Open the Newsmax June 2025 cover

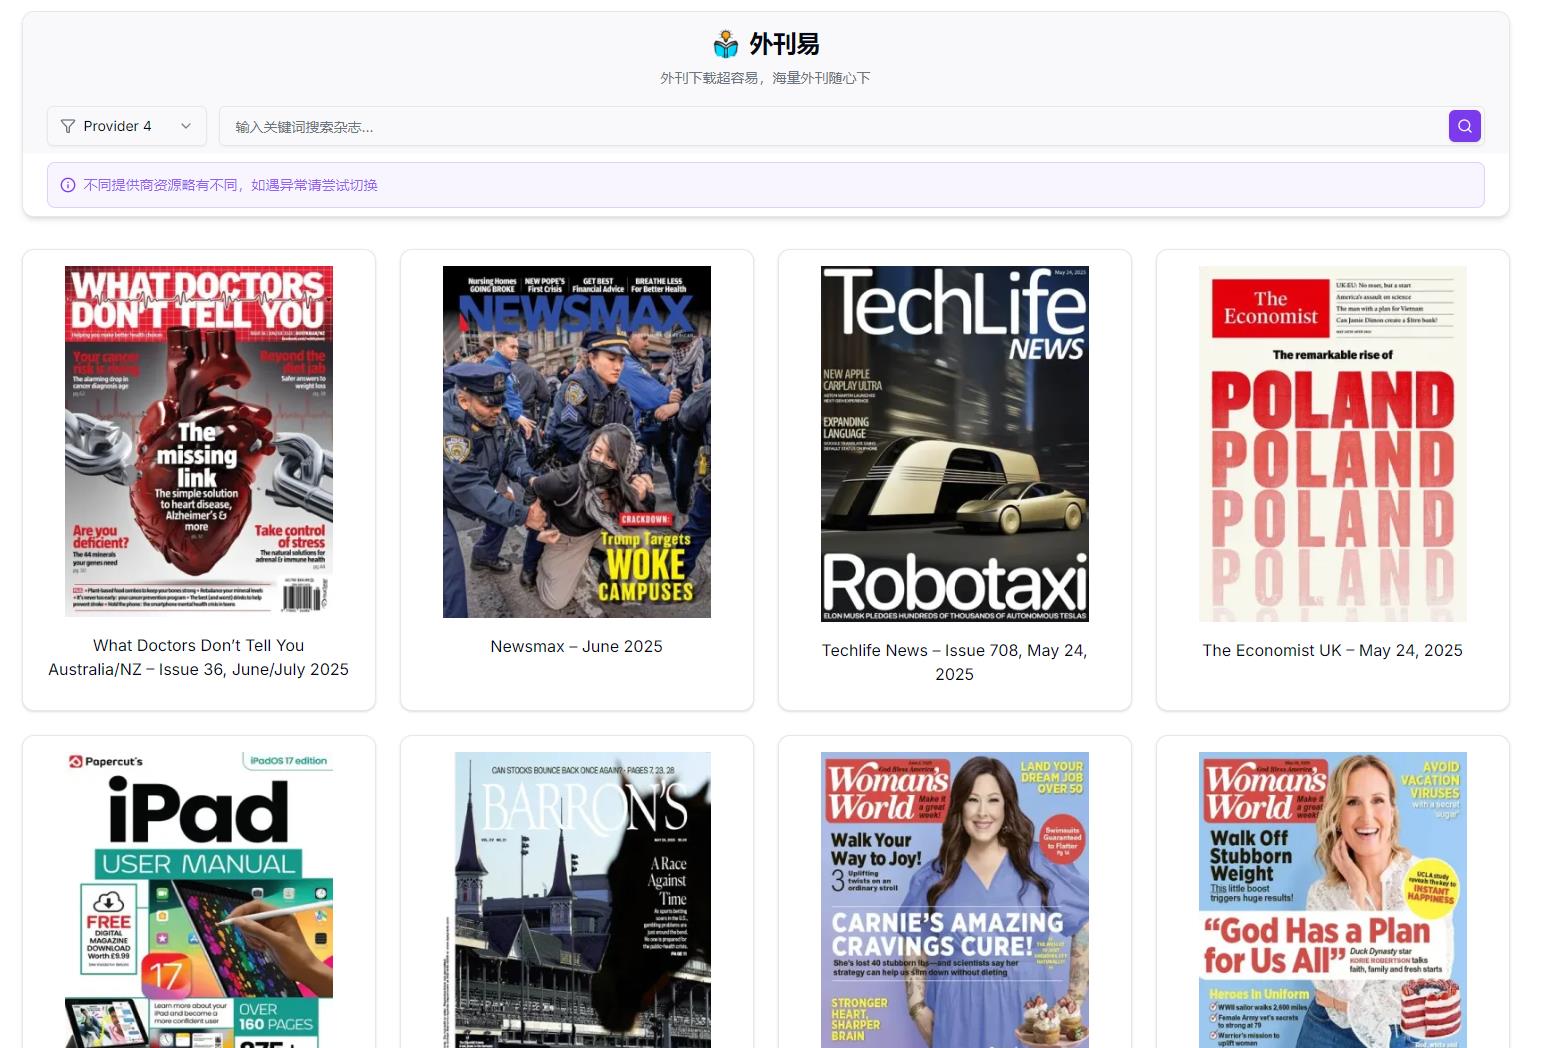(576, 441)
